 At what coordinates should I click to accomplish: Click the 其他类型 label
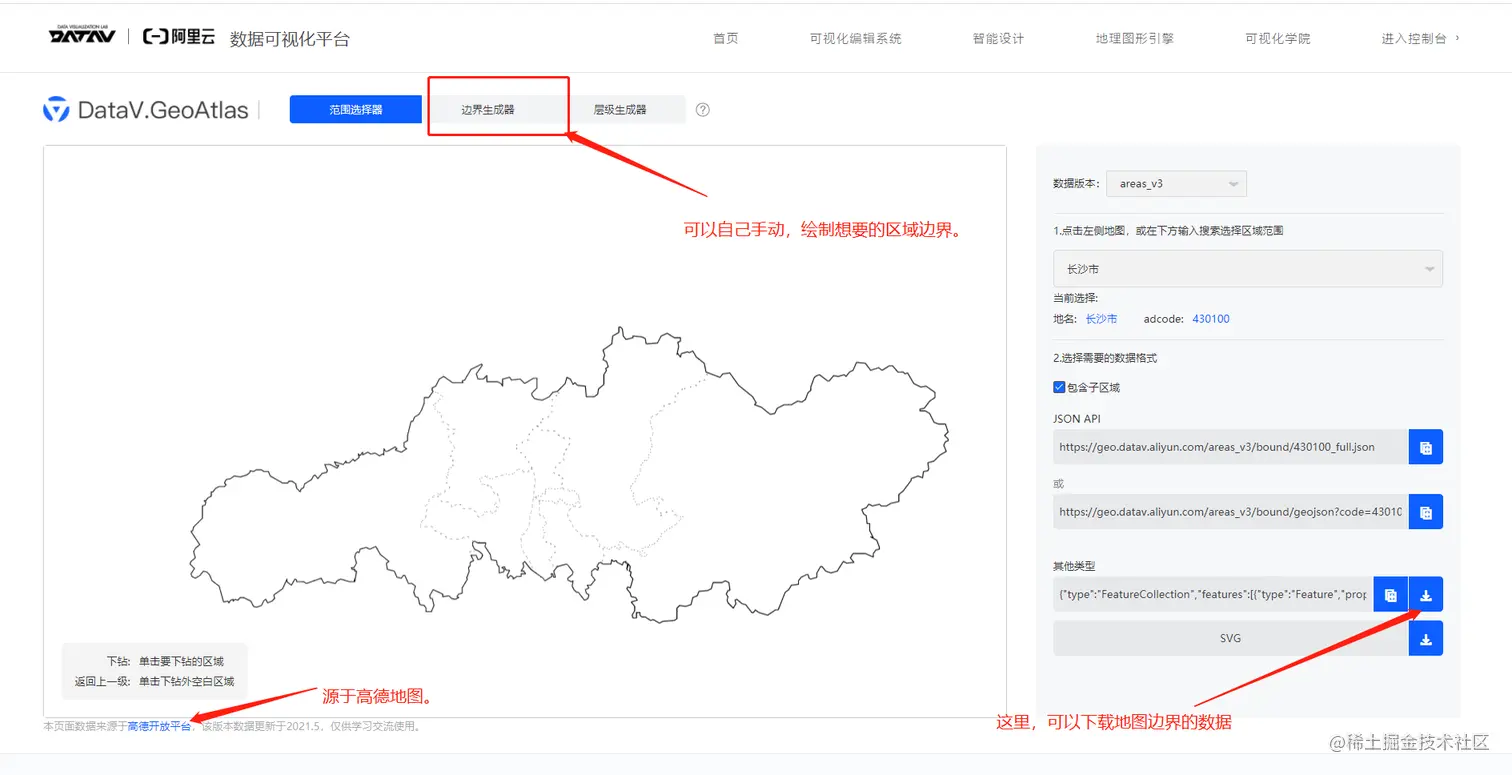point(1074,566)
